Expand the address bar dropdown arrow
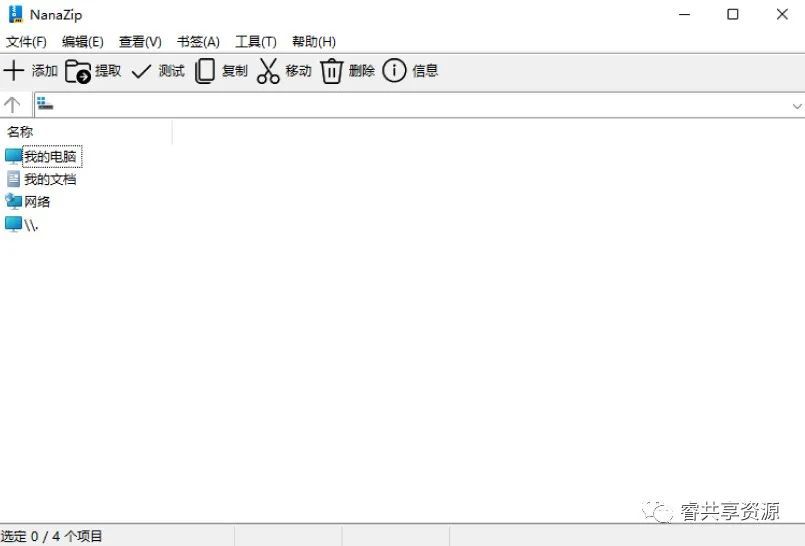805x546 pixels. (796, 105)
